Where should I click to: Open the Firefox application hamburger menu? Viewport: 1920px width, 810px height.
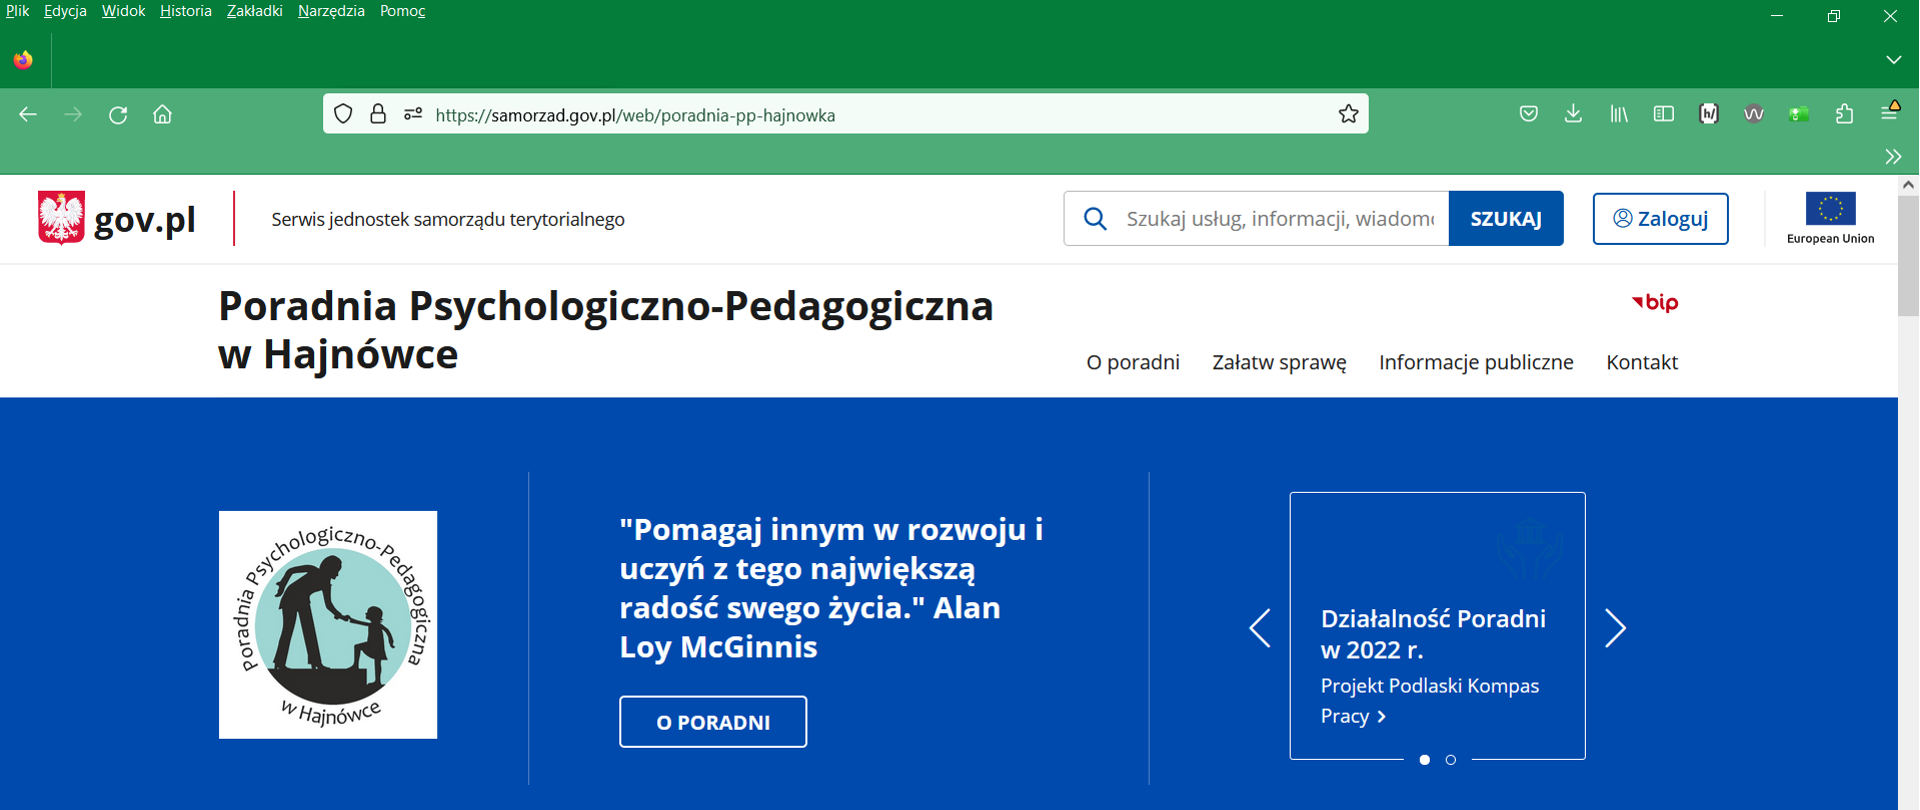click(x=1889, y=112)
